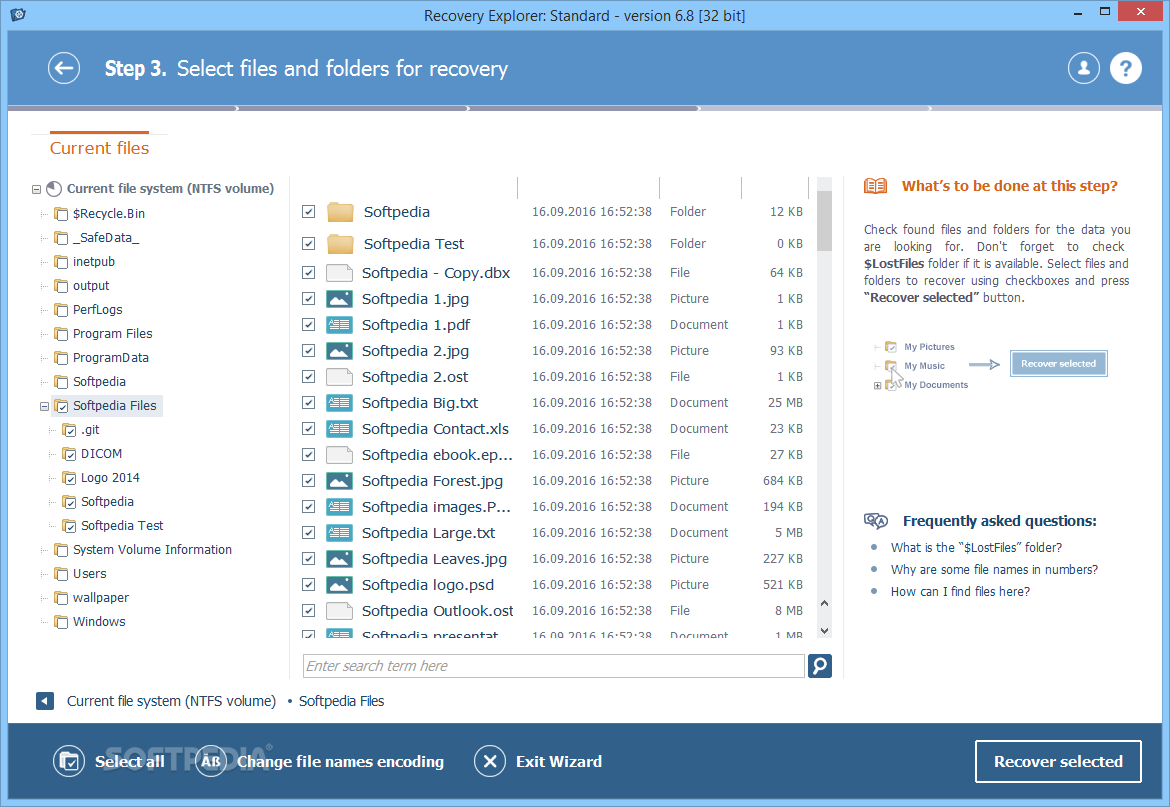Click the Softpedia logo.psd picture icon
Image resolution: width=1170 pixels, height=807 pixels.
(x=340, y=585)
